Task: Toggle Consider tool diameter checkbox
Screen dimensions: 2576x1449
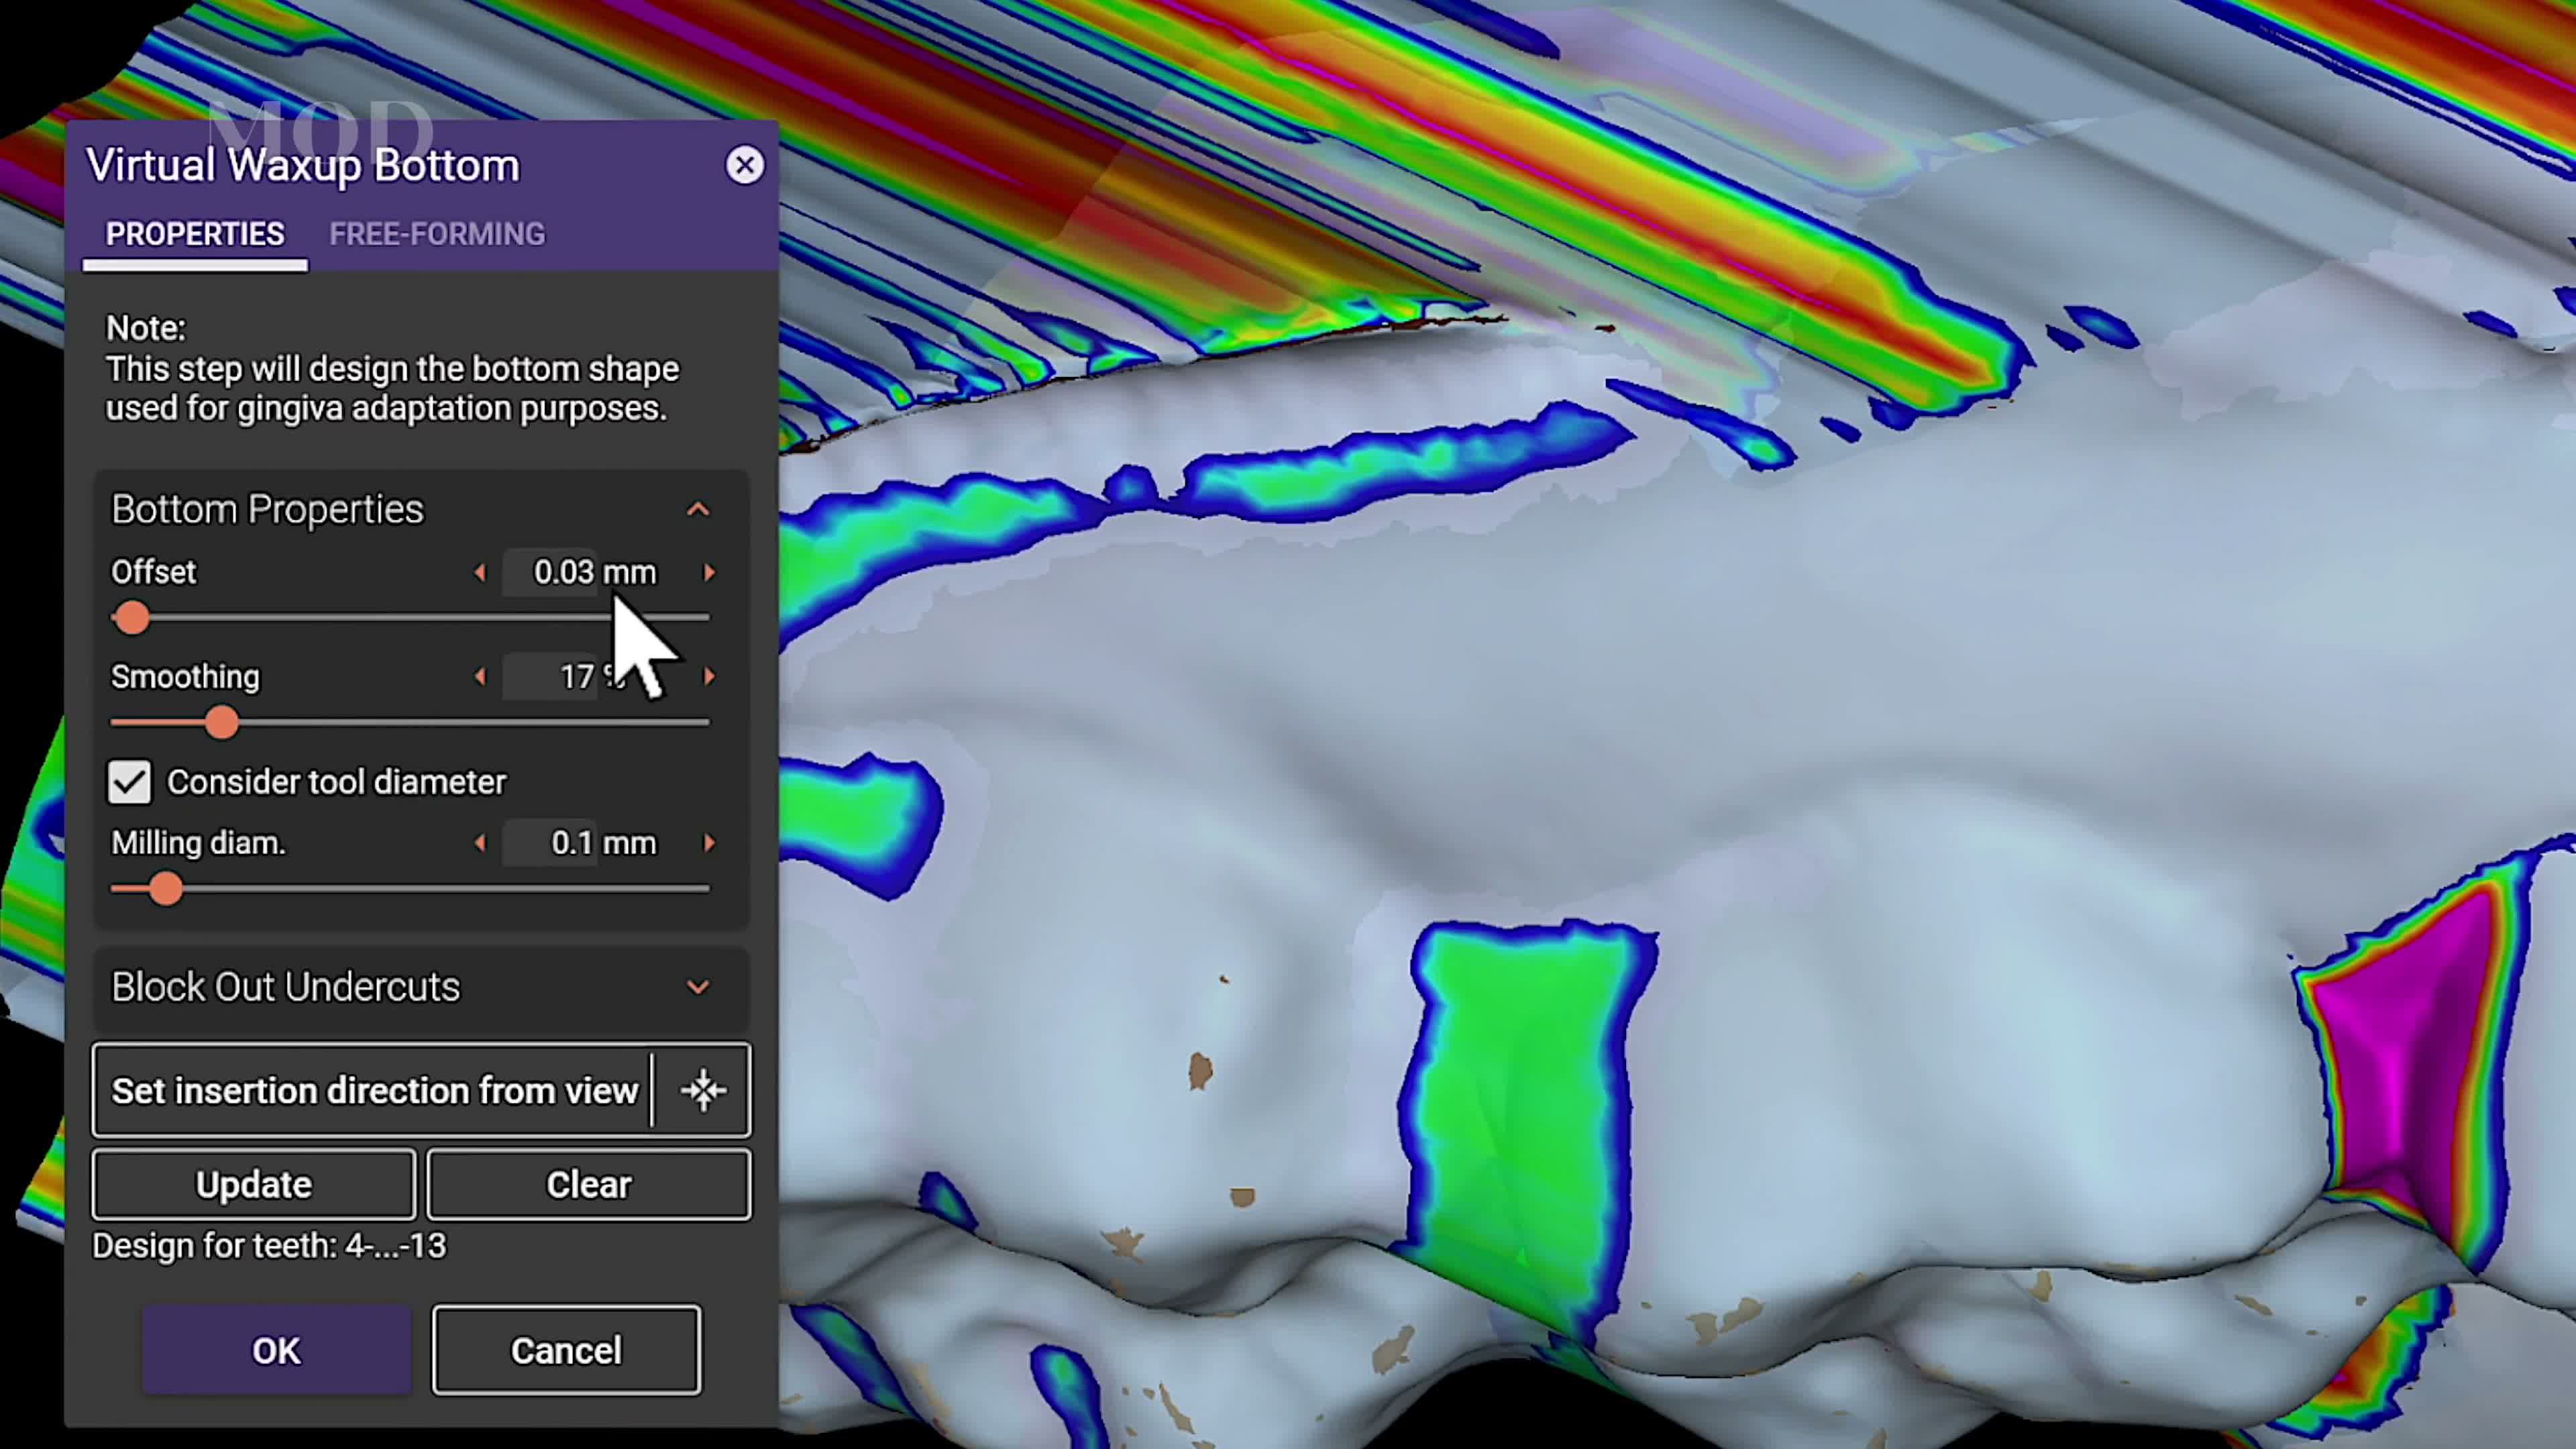Action: point(130,782)
